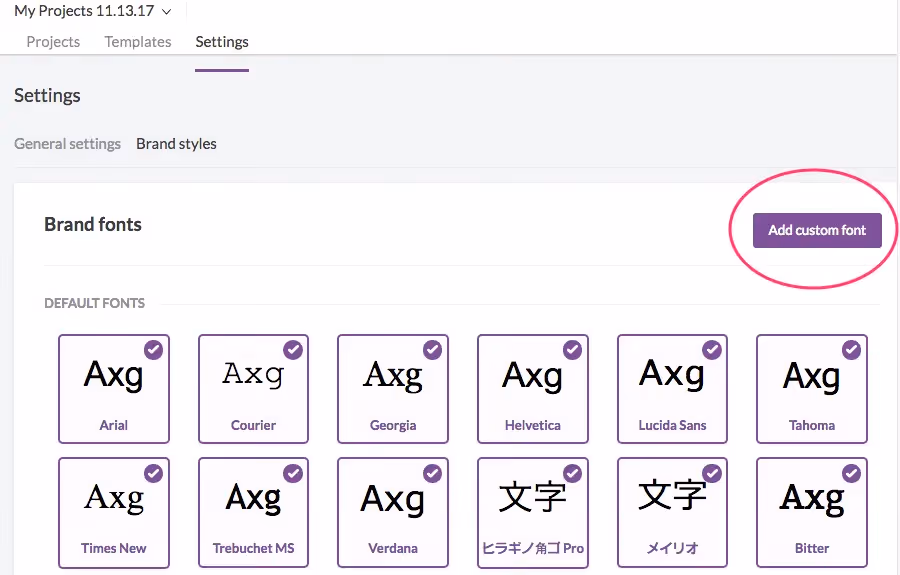Toggle checkmark on メイリオ font card
900x575 pixels.
[x=712, y=473]
